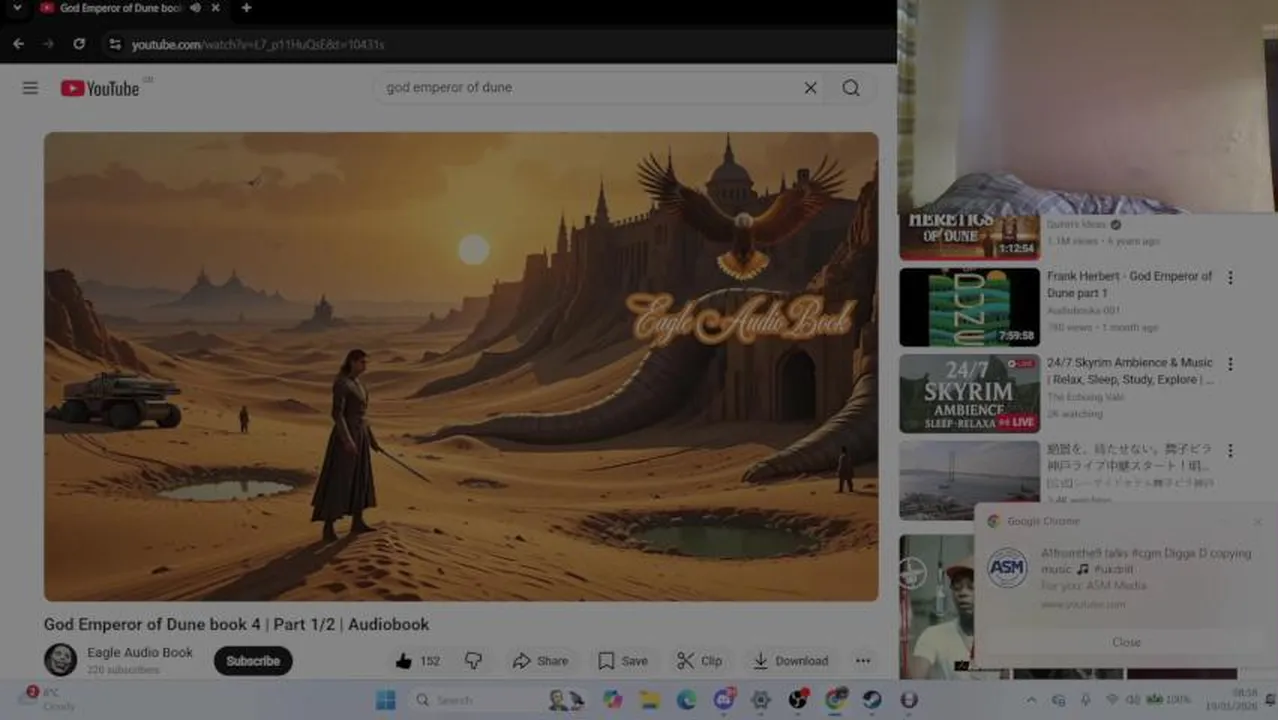
Task: Mute the tab using the speaker icon
Action: (x=195, y=8)
